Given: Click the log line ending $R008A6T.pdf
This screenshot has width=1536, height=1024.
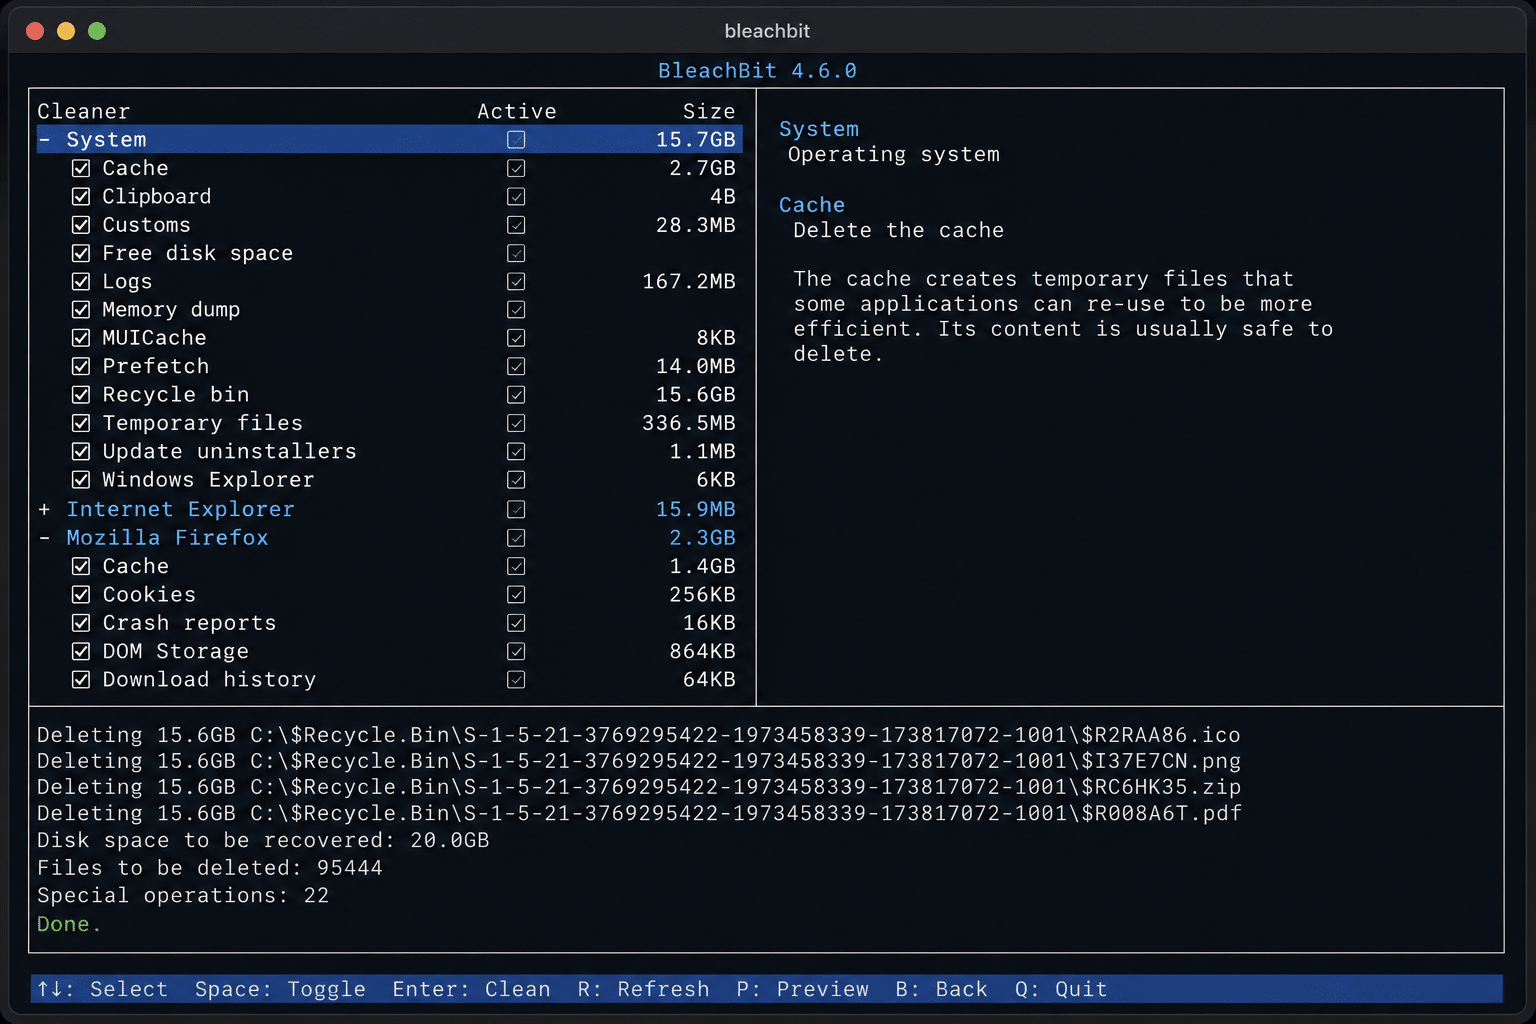Looking at the screenshot, I should point(638,813).
